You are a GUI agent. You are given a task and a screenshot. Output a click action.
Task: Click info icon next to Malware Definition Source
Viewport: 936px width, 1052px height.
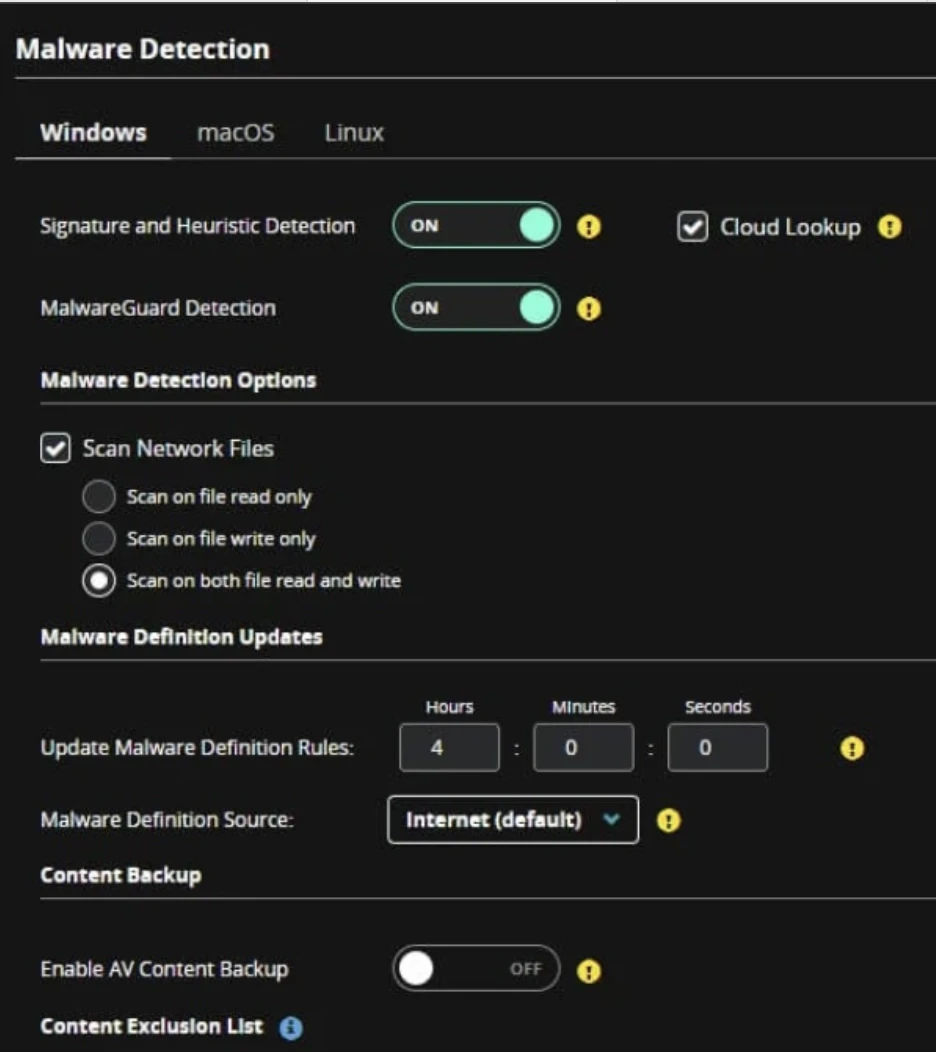[668, 821]
